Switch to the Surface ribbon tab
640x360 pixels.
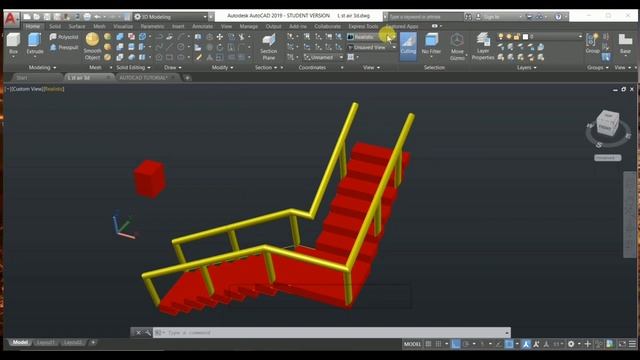point(77,26)
